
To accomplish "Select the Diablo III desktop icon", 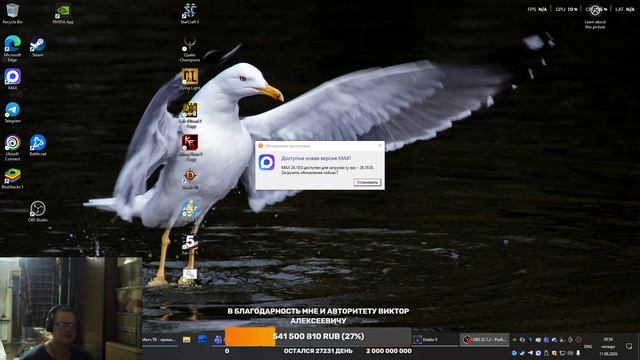I will click(190, 179).
